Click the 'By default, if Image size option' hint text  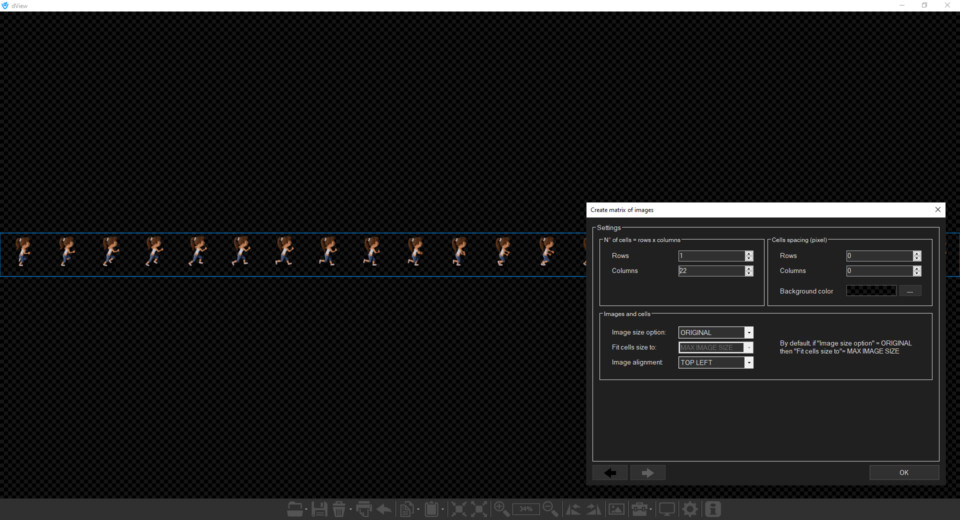(846, 347)
